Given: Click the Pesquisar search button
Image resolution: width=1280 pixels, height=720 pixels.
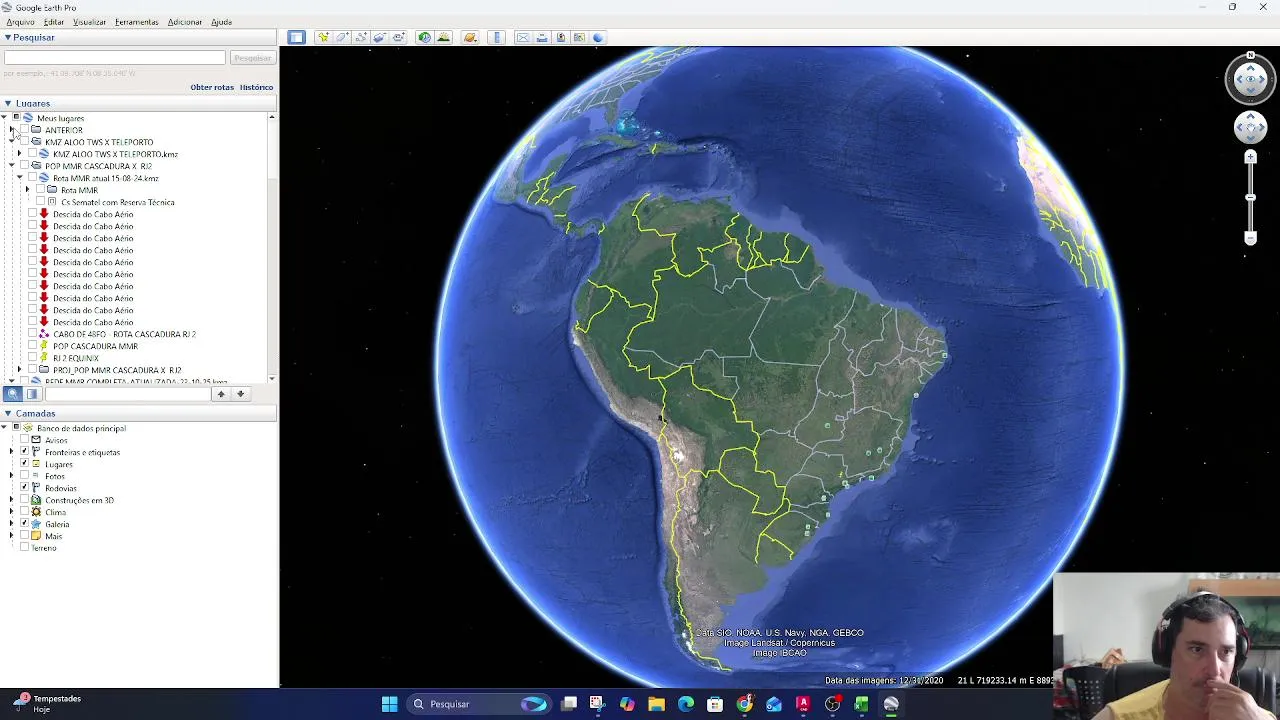Looking at the screenshot, I should [252, 58].
